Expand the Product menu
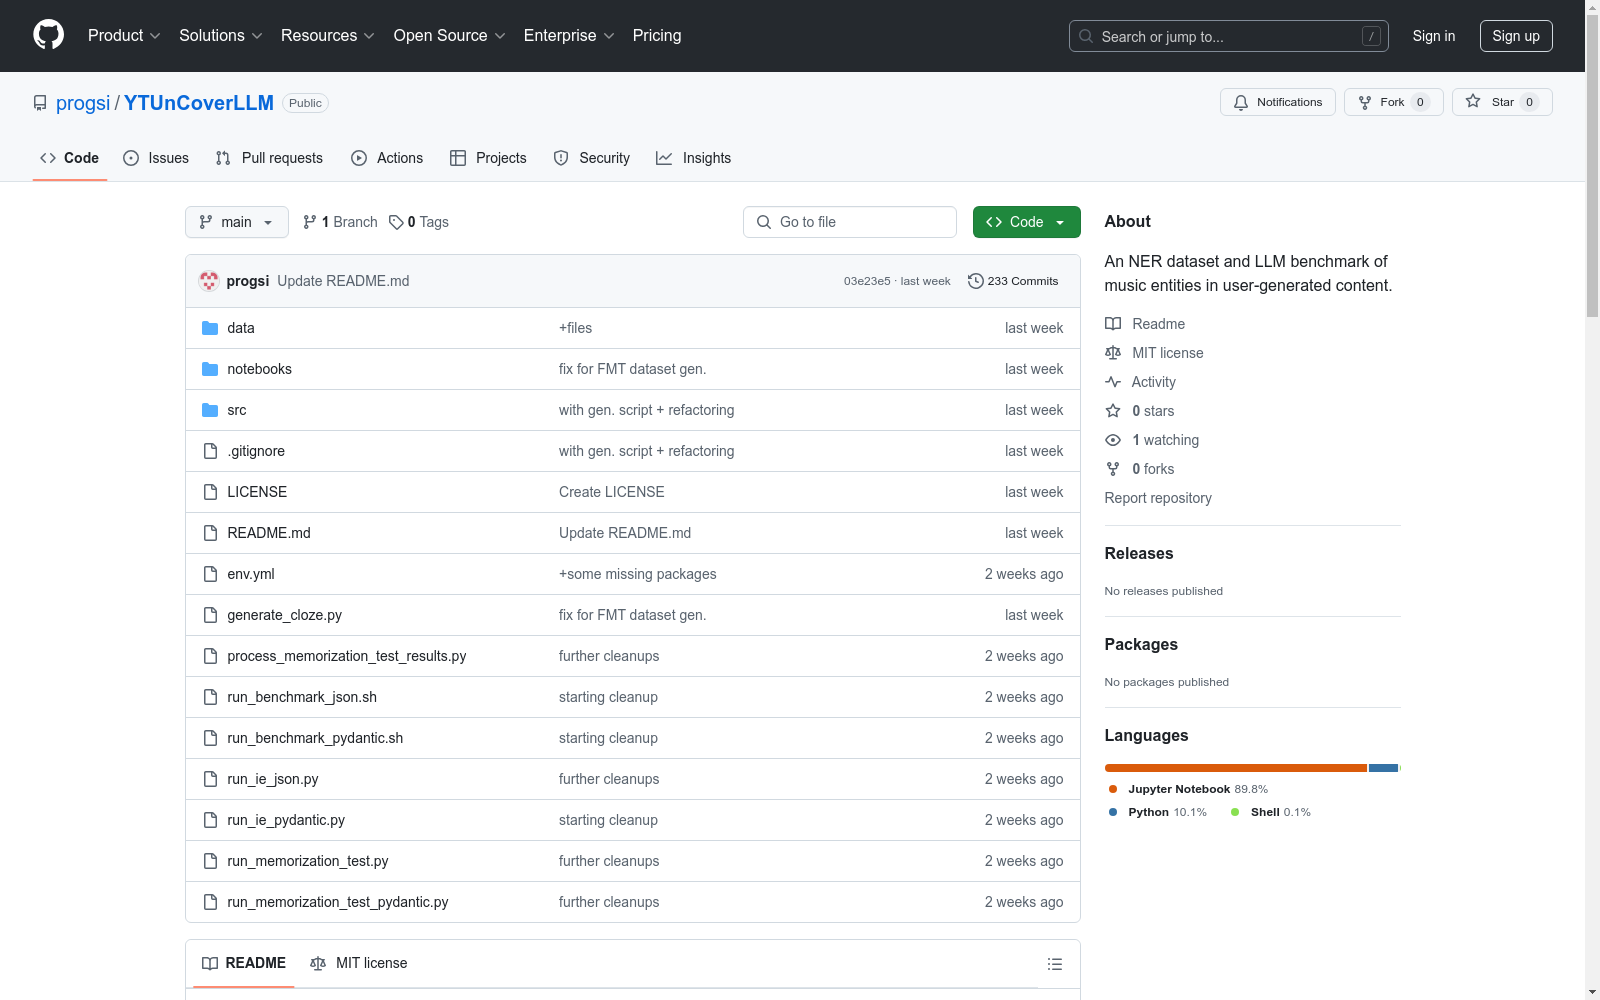 click(x=124, y=36)
